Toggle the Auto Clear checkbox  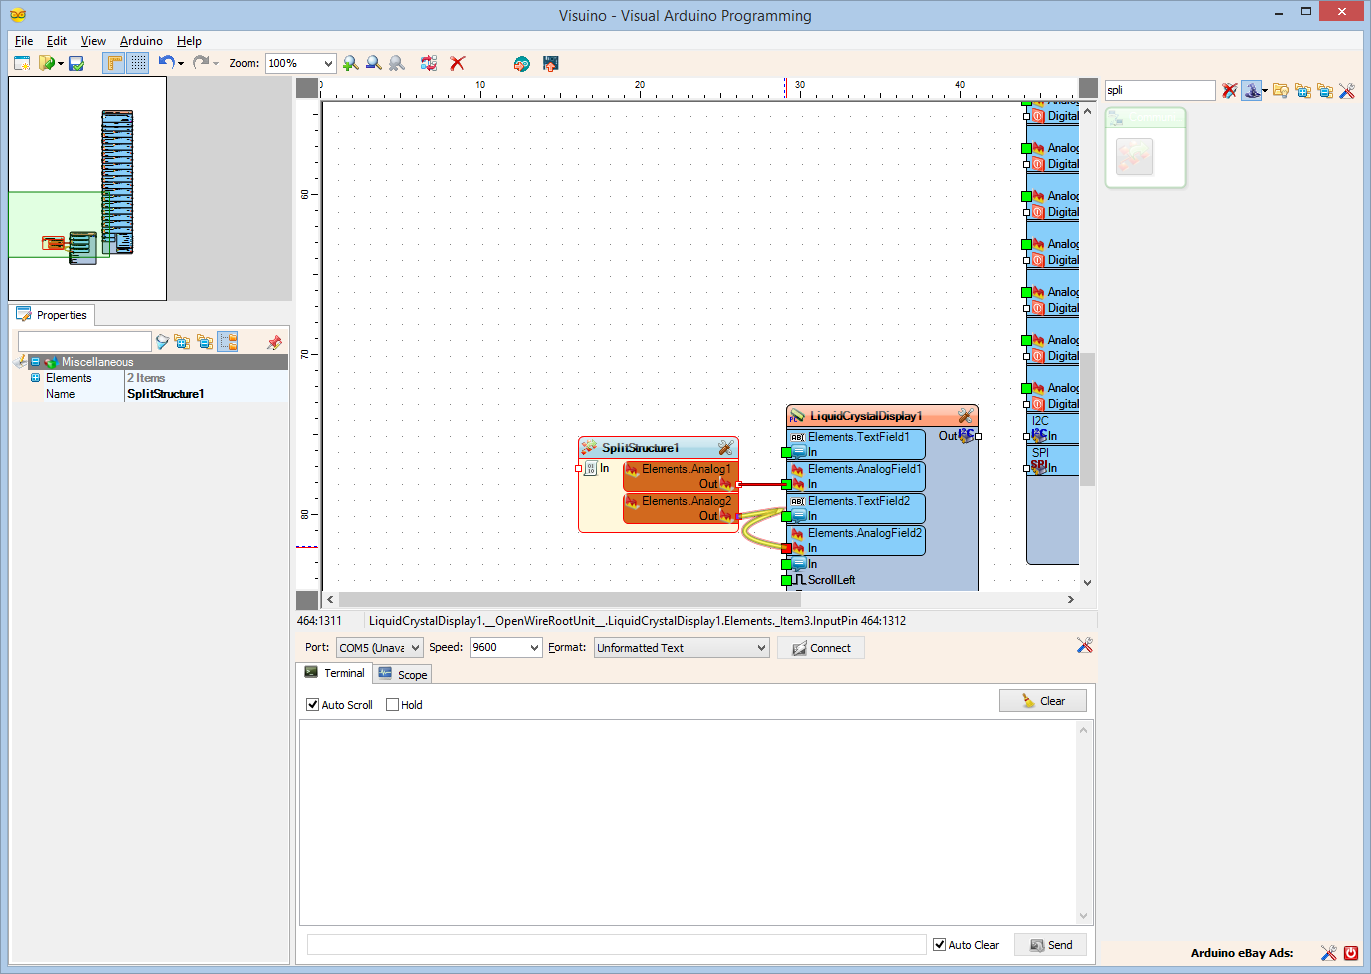click(939, 945)
